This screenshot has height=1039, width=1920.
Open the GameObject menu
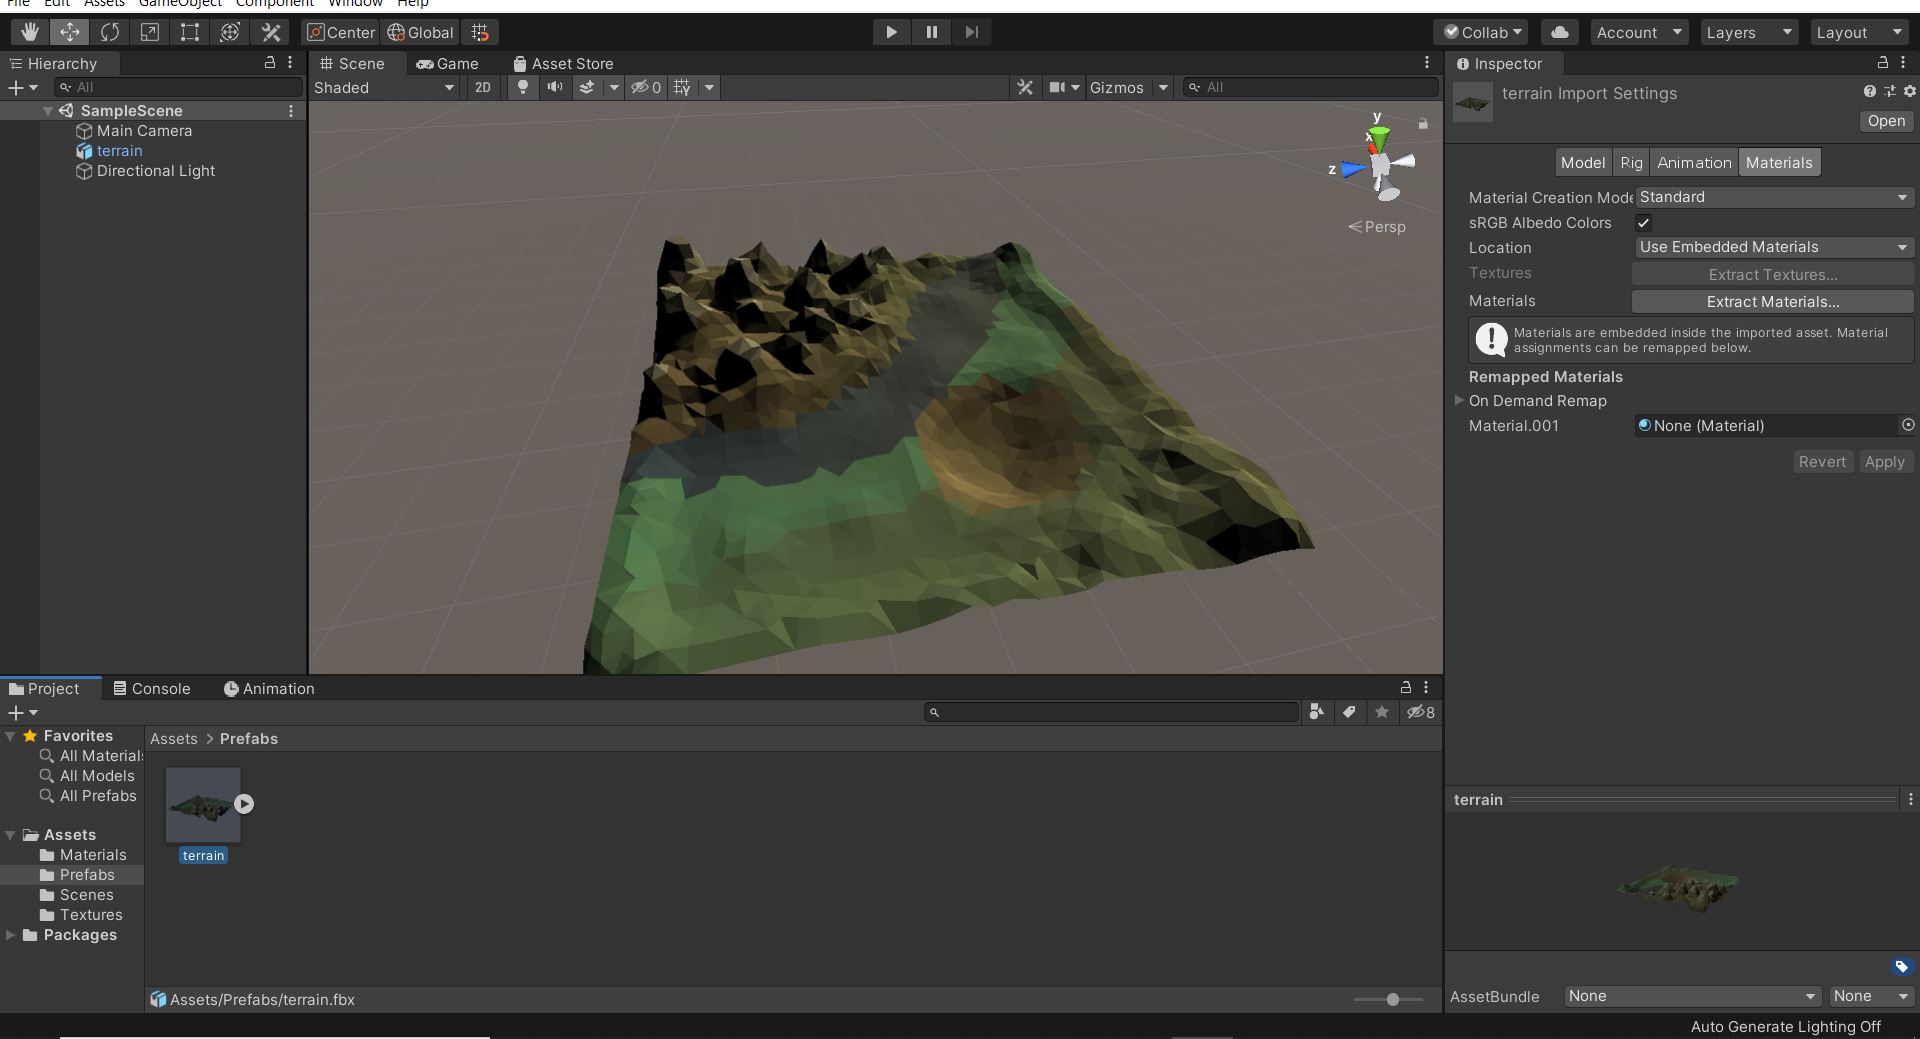tap(180, 4)
